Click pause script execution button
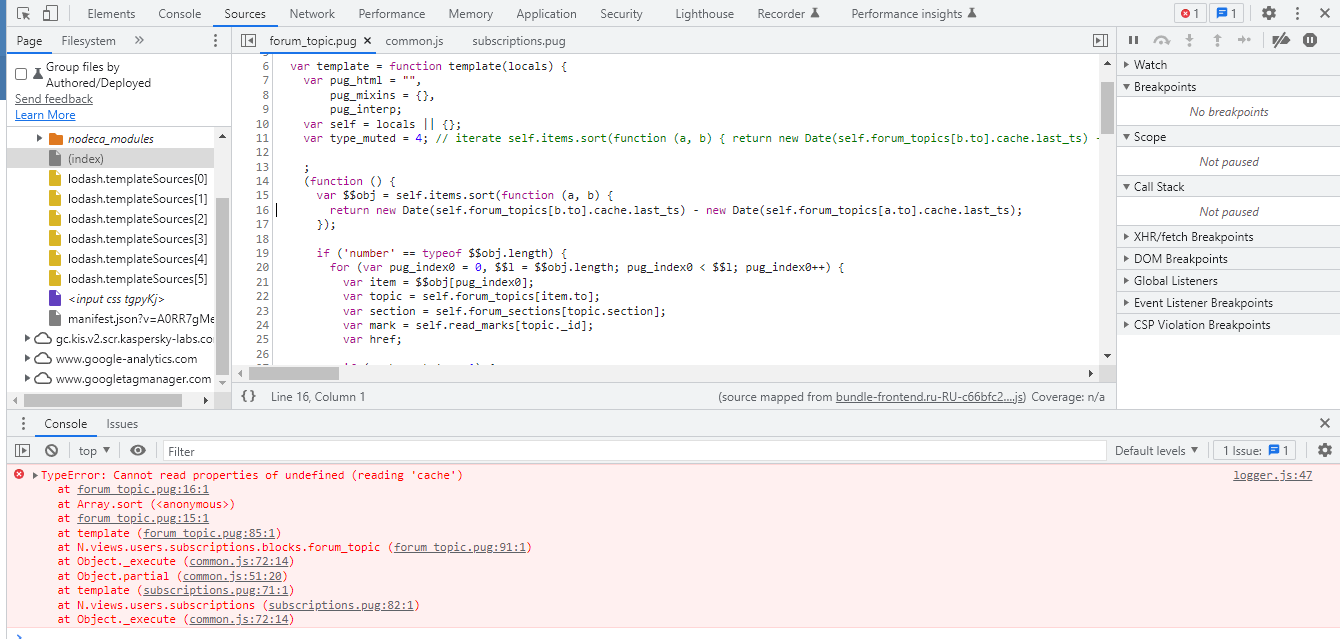The height and width of the screenshot is (639, 1340). click(x=1133, y=40)
